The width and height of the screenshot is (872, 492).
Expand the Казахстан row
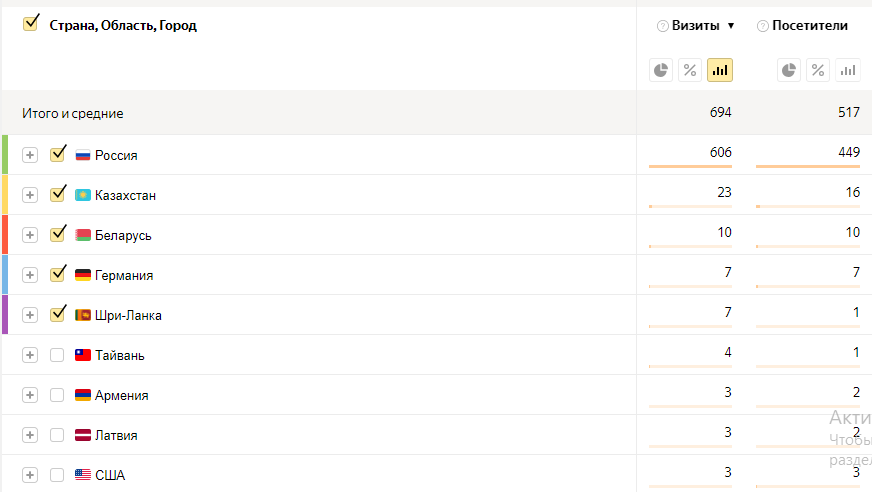(30, 195)
